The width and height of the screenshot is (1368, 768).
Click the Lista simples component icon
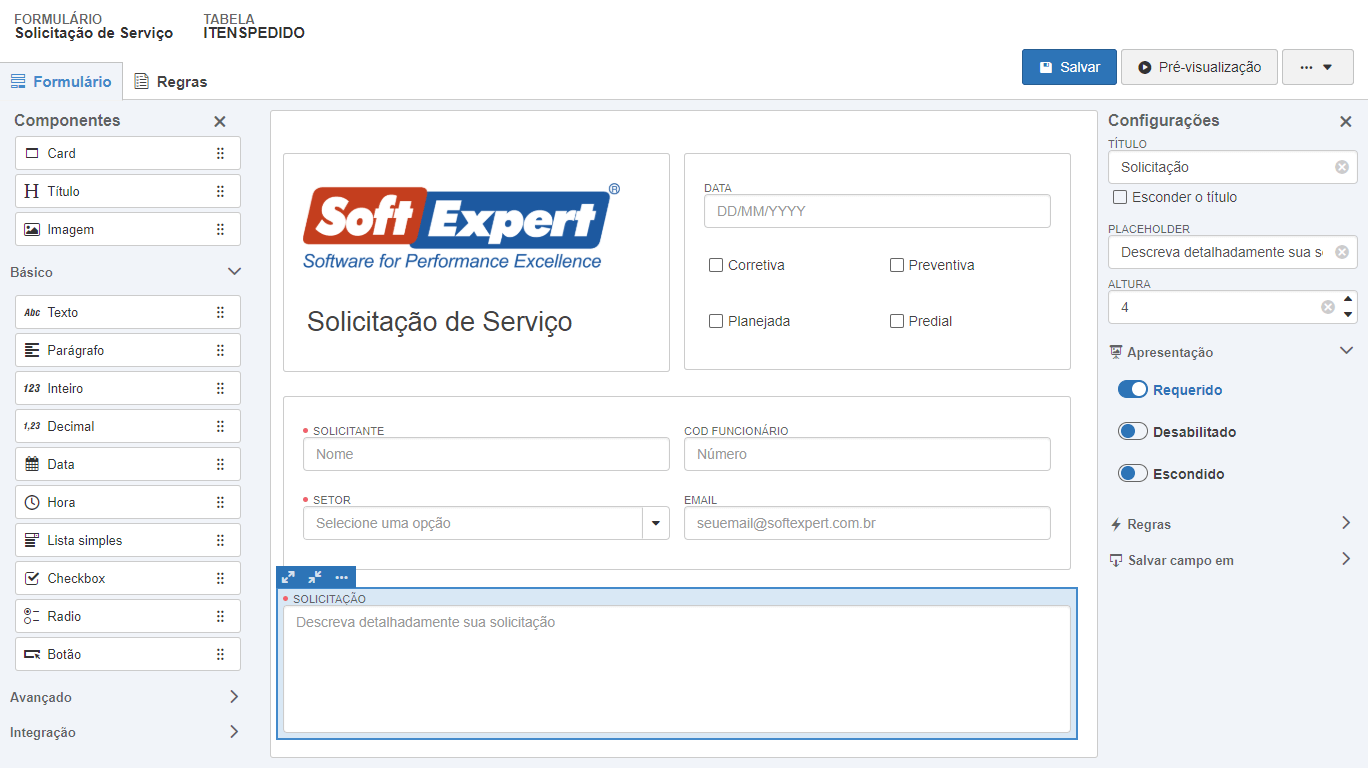point(32,540)
